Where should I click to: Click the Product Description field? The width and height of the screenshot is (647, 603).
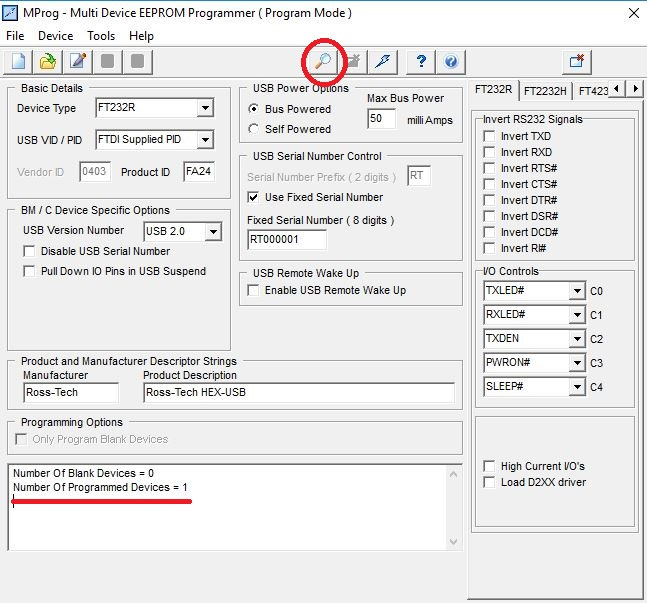(x=299, y=393)
